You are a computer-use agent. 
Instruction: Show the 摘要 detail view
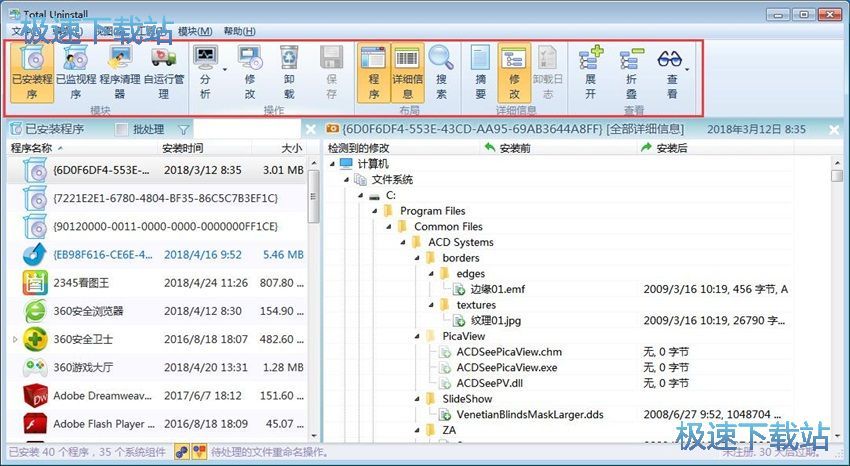[x=480, y=73]
